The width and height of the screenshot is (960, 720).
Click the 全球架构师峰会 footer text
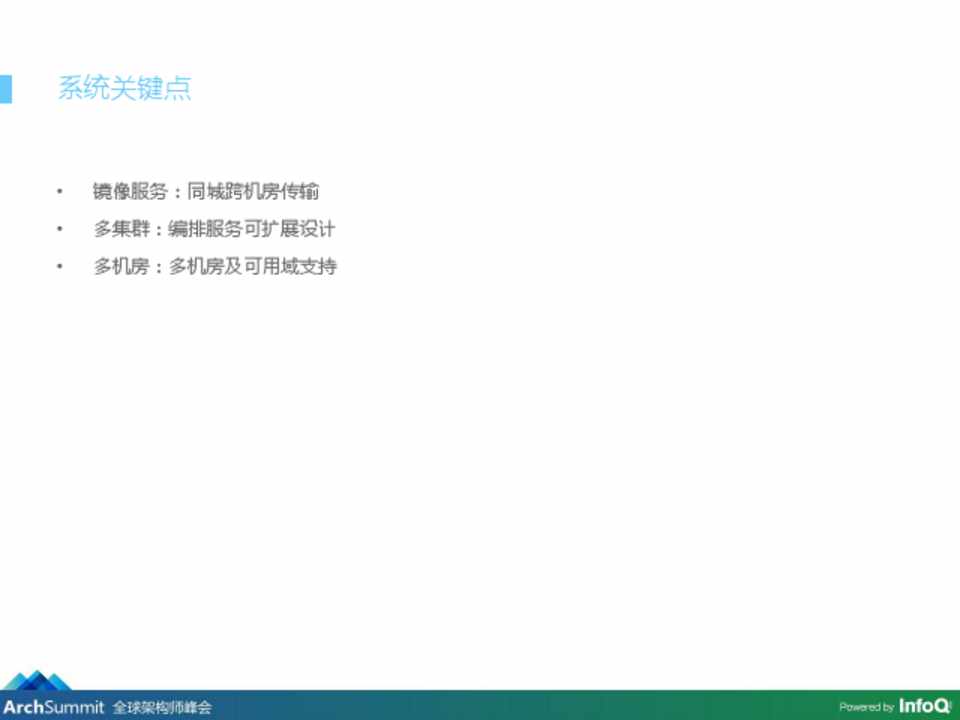162,707
